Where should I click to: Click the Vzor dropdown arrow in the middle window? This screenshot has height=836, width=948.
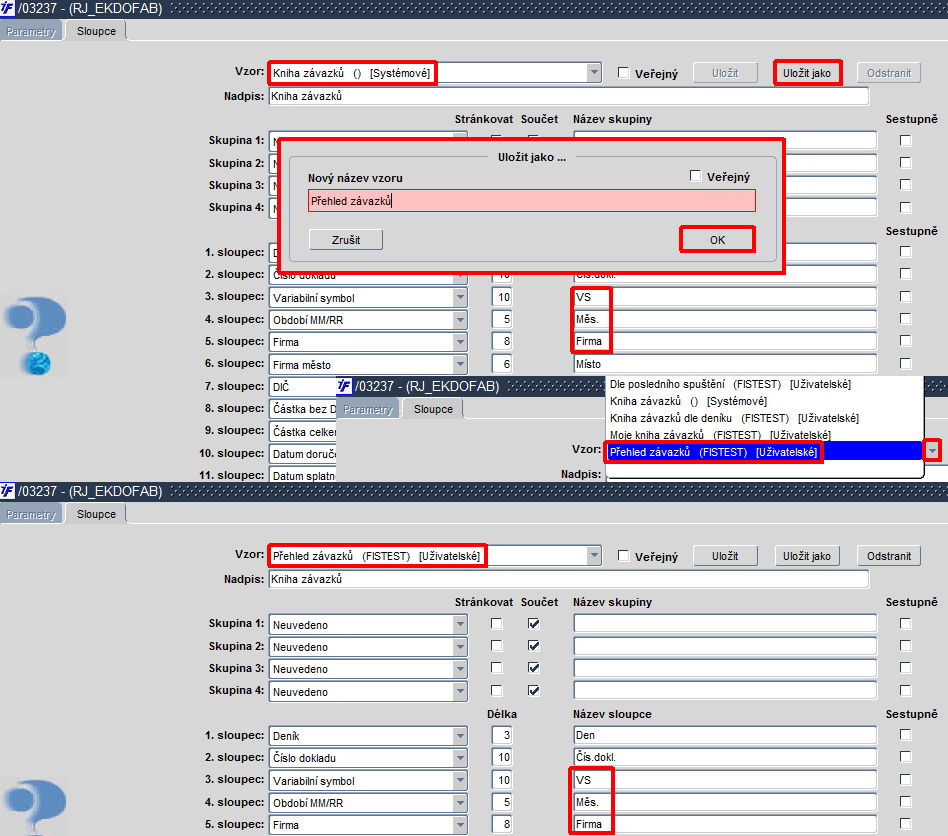tap(932, 451)
